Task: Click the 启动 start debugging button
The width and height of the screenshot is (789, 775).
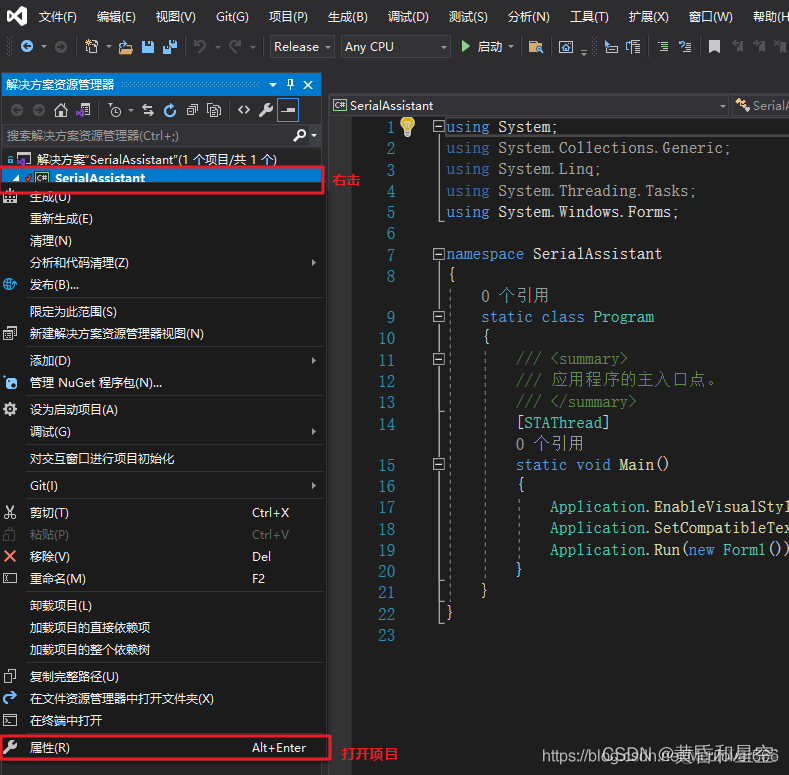Action: click(482, 47)
